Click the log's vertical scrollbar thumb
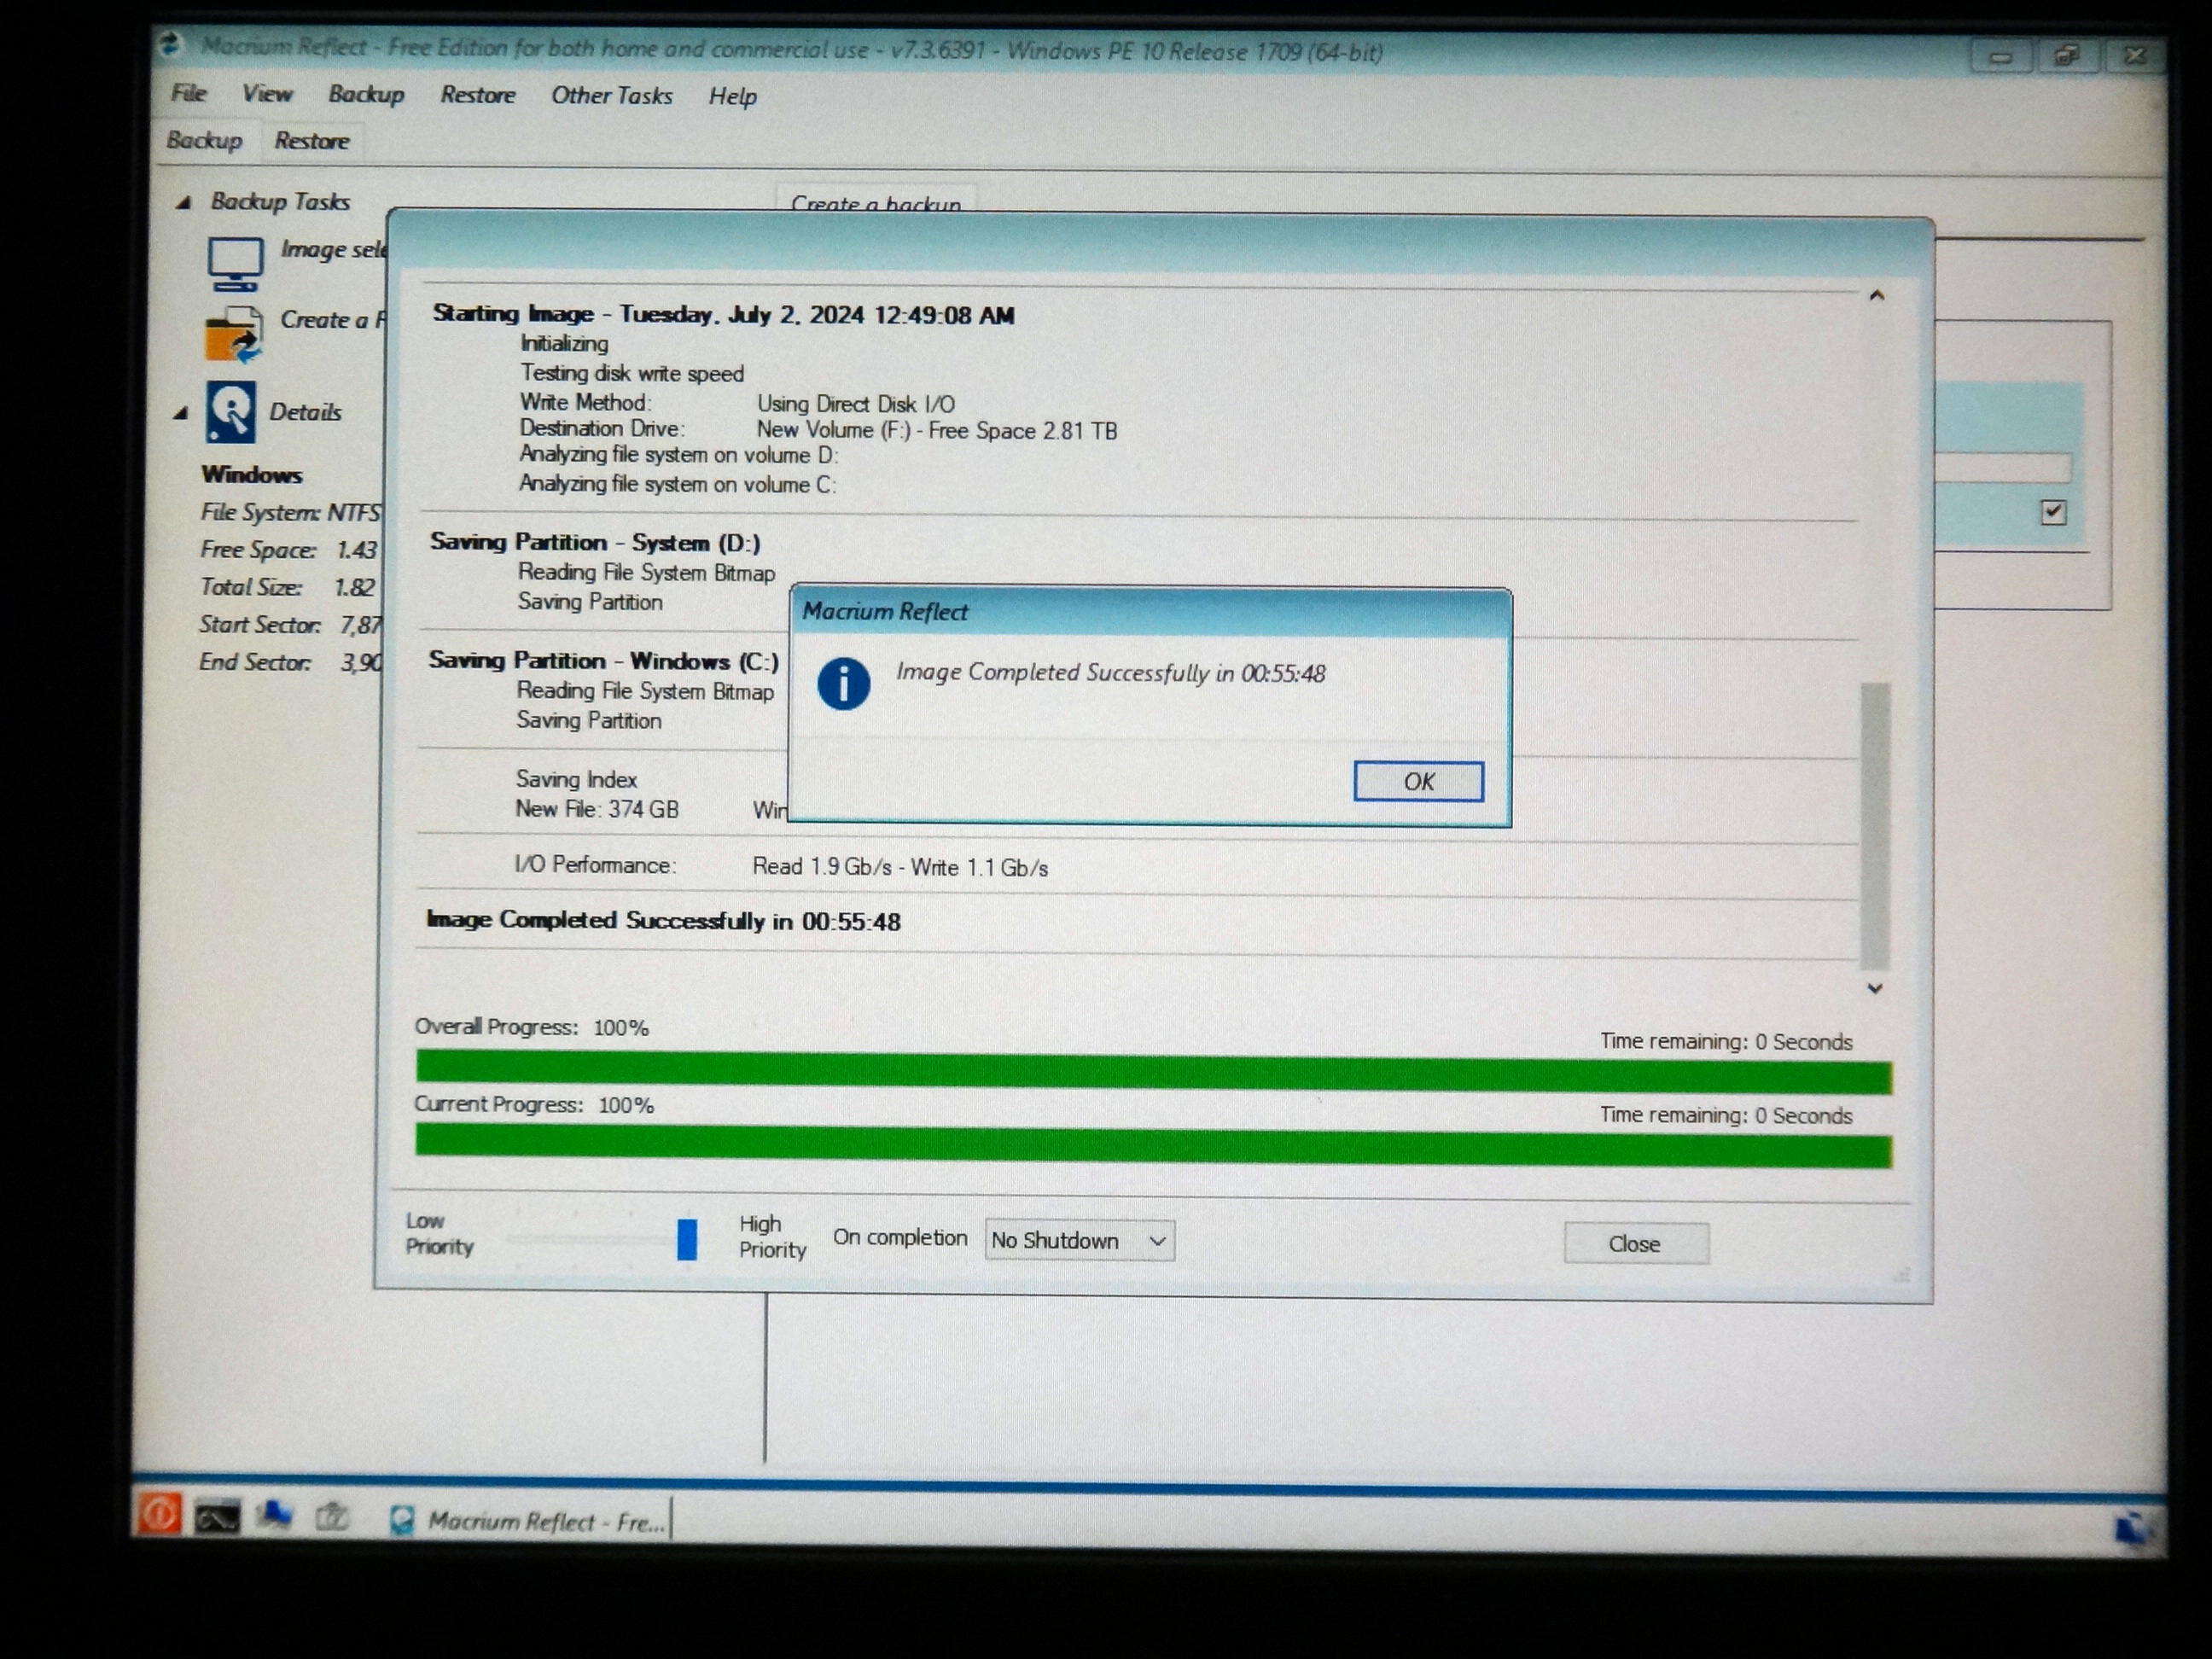This screenshot has width=2212, height=1659. tap(1875, 826)
